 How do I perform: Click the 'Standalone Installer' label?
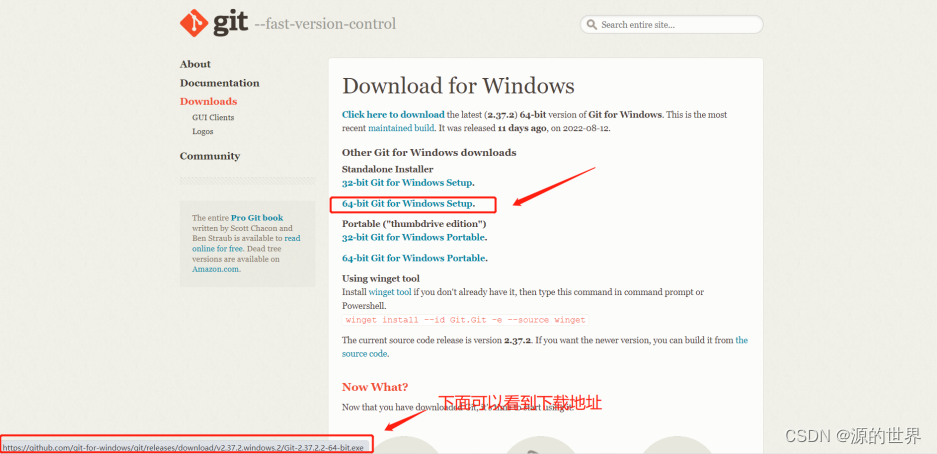(x=387, y=170)
